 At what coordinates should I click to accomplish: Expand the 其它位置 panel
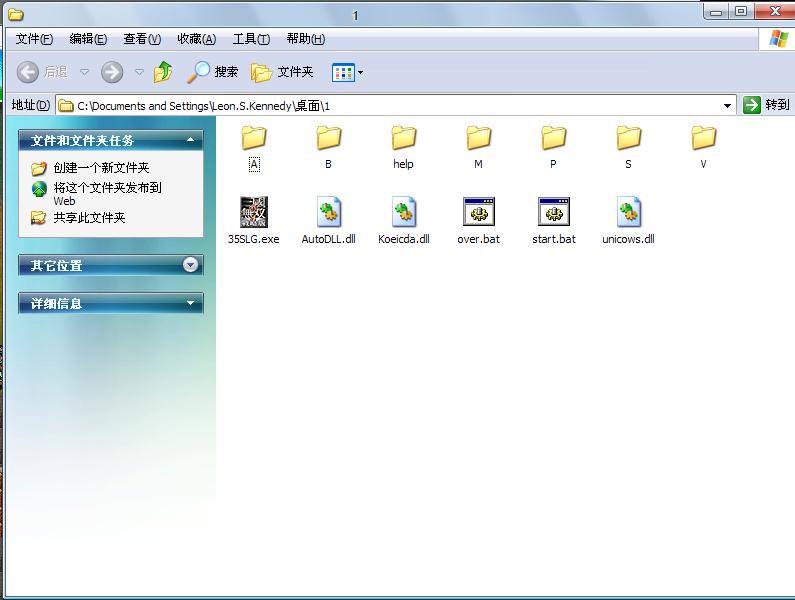(x=190, y=265)
